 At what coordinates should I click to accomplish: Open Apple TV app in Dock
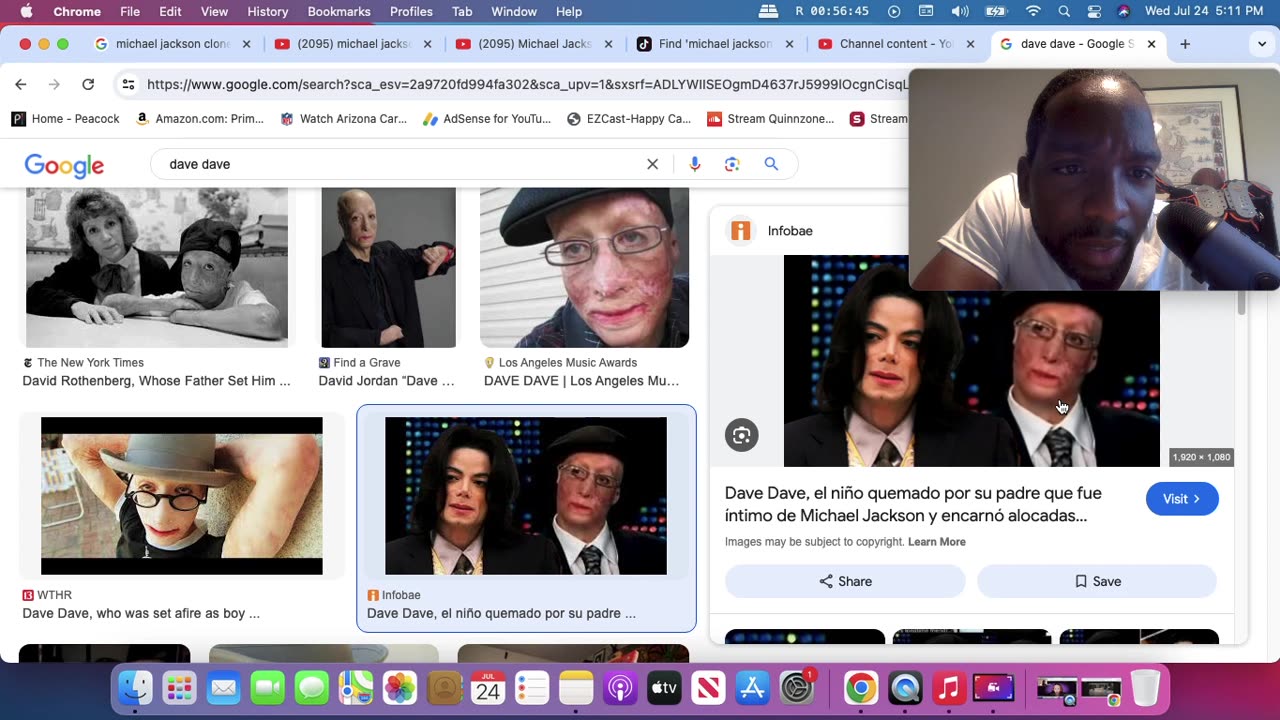[x=664, y=688]
